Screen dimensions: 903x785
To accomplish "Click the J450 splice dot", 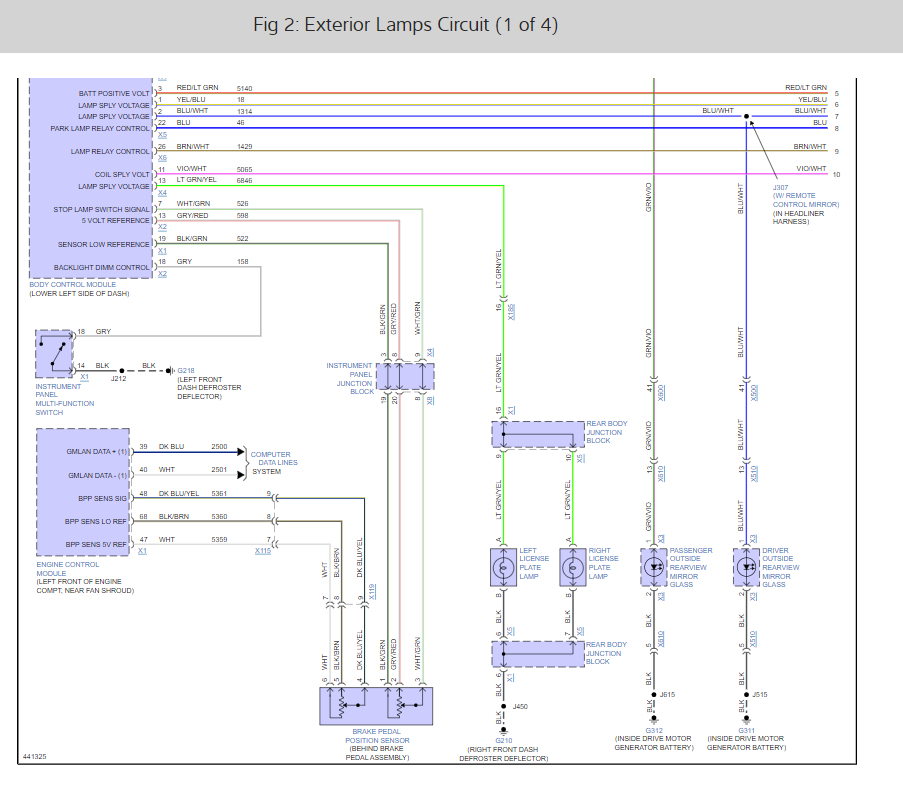I will (503, 706).
